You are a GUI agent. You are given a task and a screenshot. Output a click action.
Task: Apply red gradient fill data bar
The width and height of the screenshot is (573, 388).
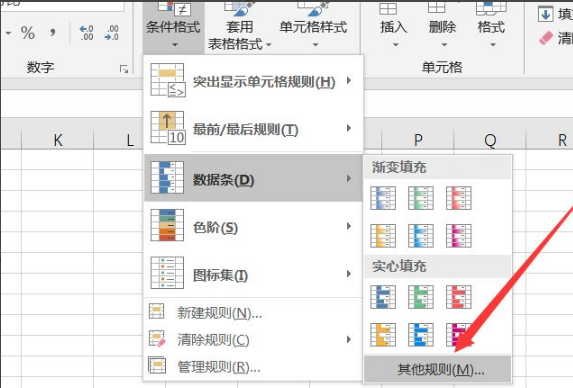459,198
